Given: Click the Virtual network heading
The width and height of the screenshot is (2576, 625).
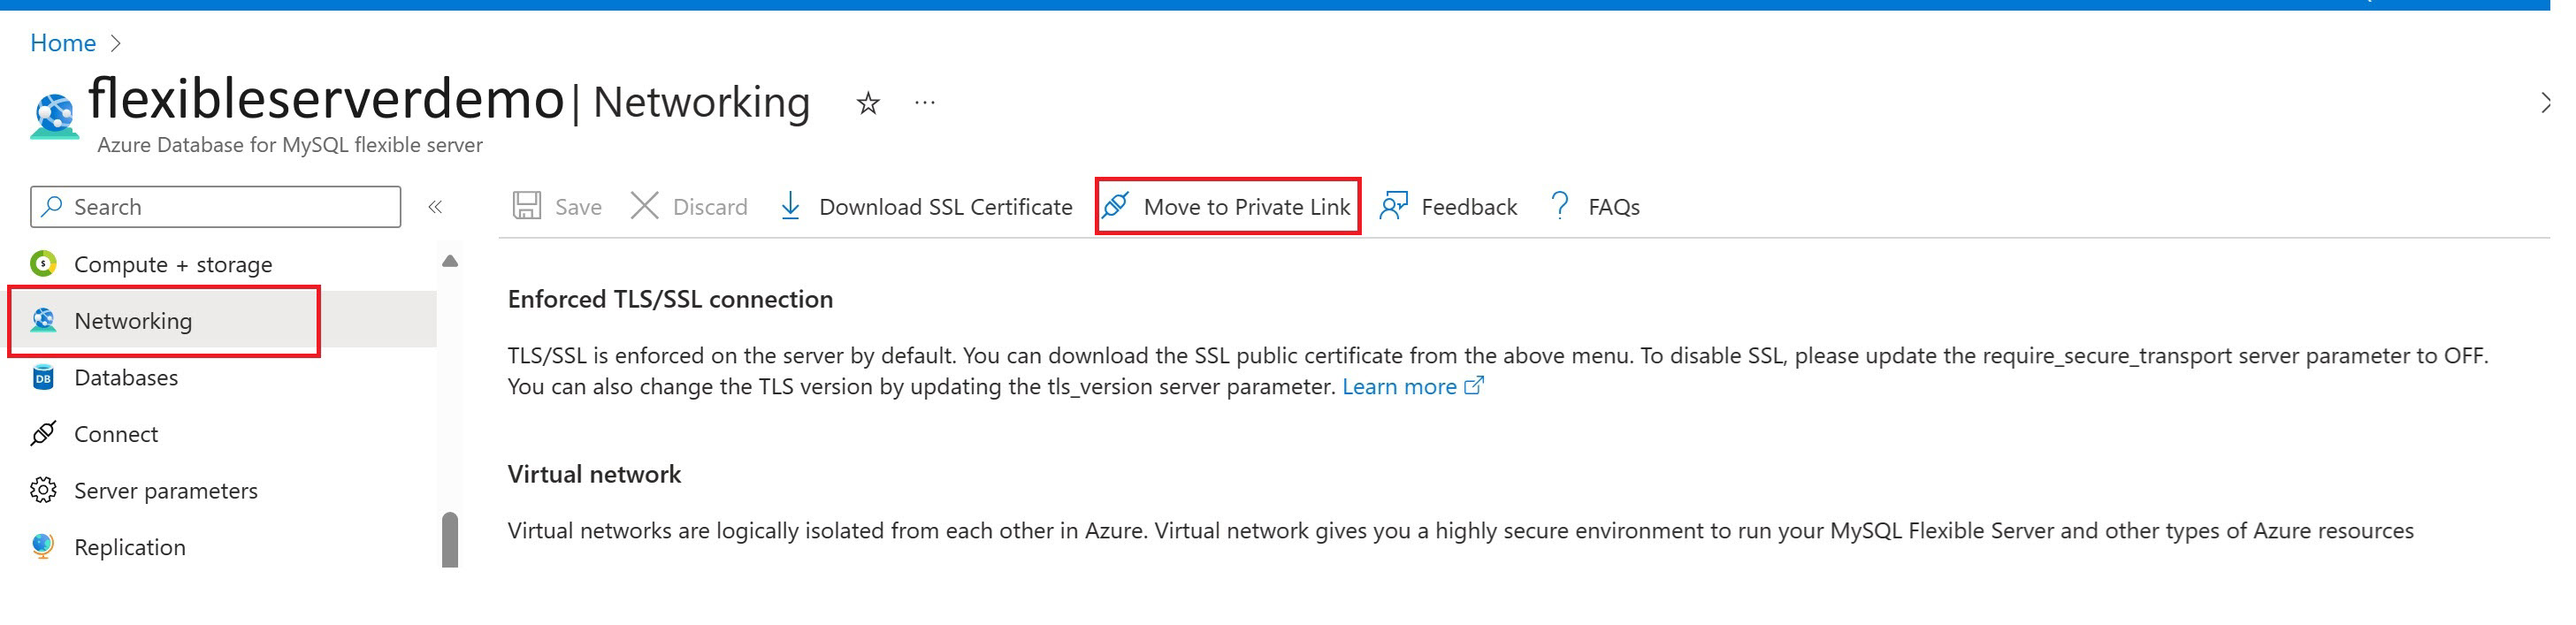Looking at the screenshot, I should pyautogui.click(x=594, y=474).
